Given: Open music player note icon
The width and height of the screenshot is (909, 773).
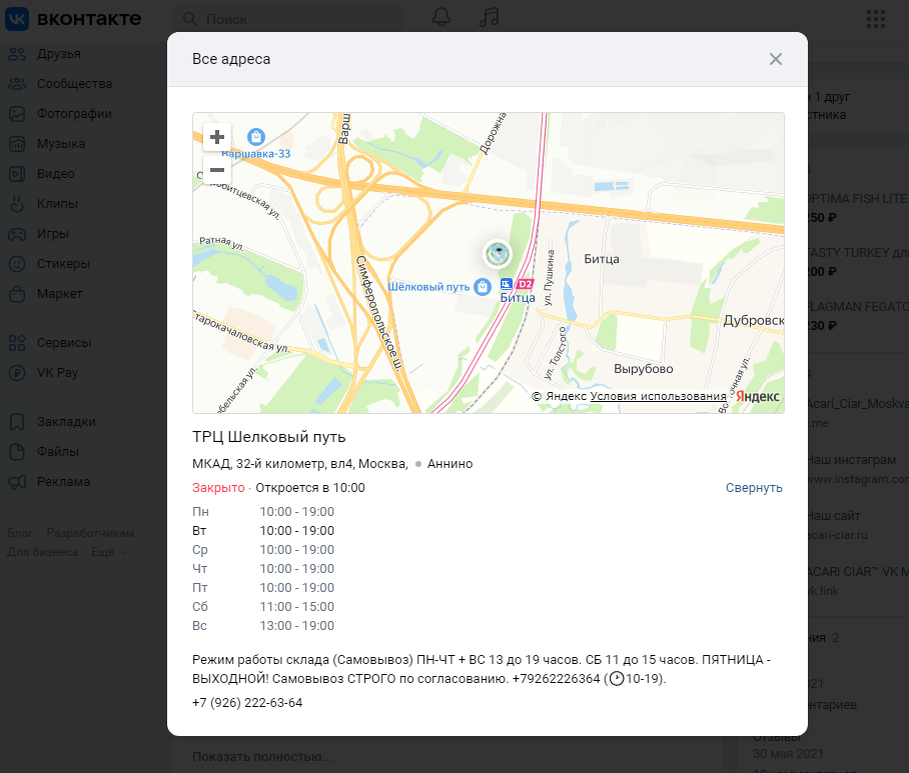Looking at the screenshot, I should 489,18.
